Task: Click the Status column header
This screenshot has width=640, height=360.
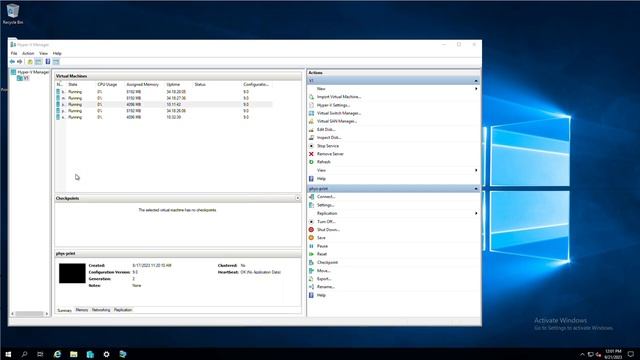Action: click(200, 84)
